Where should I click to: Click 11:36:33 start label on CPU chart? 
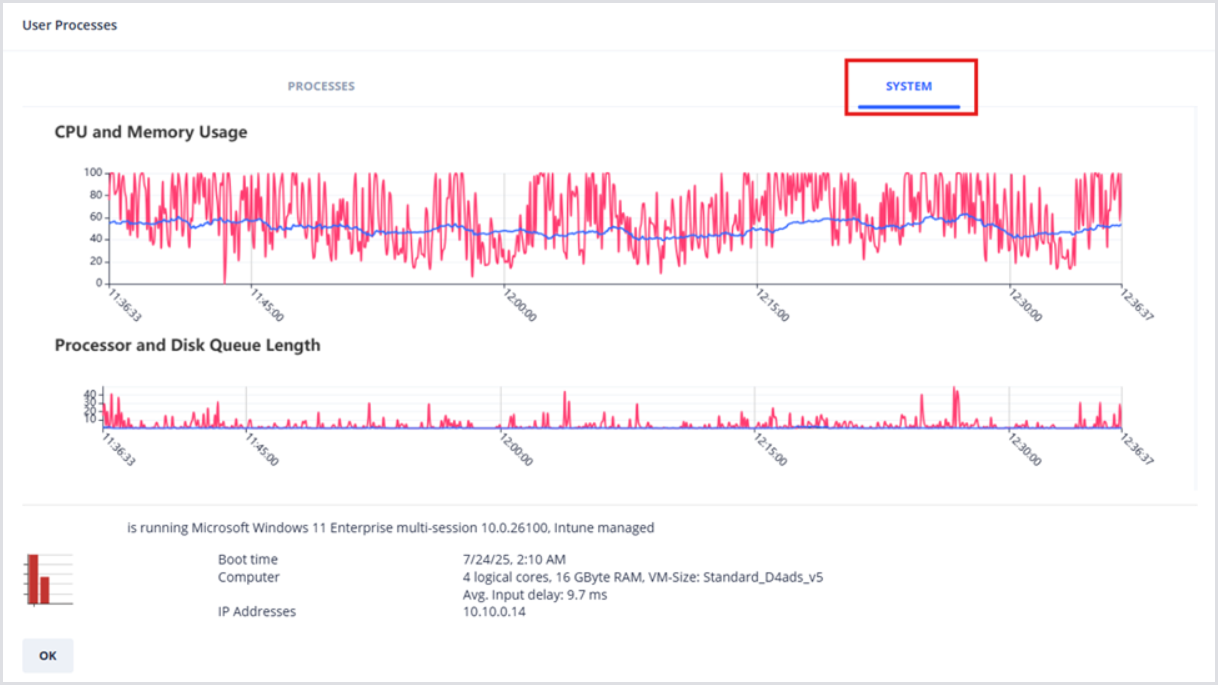pyautogui.click(x=123, y=304)
